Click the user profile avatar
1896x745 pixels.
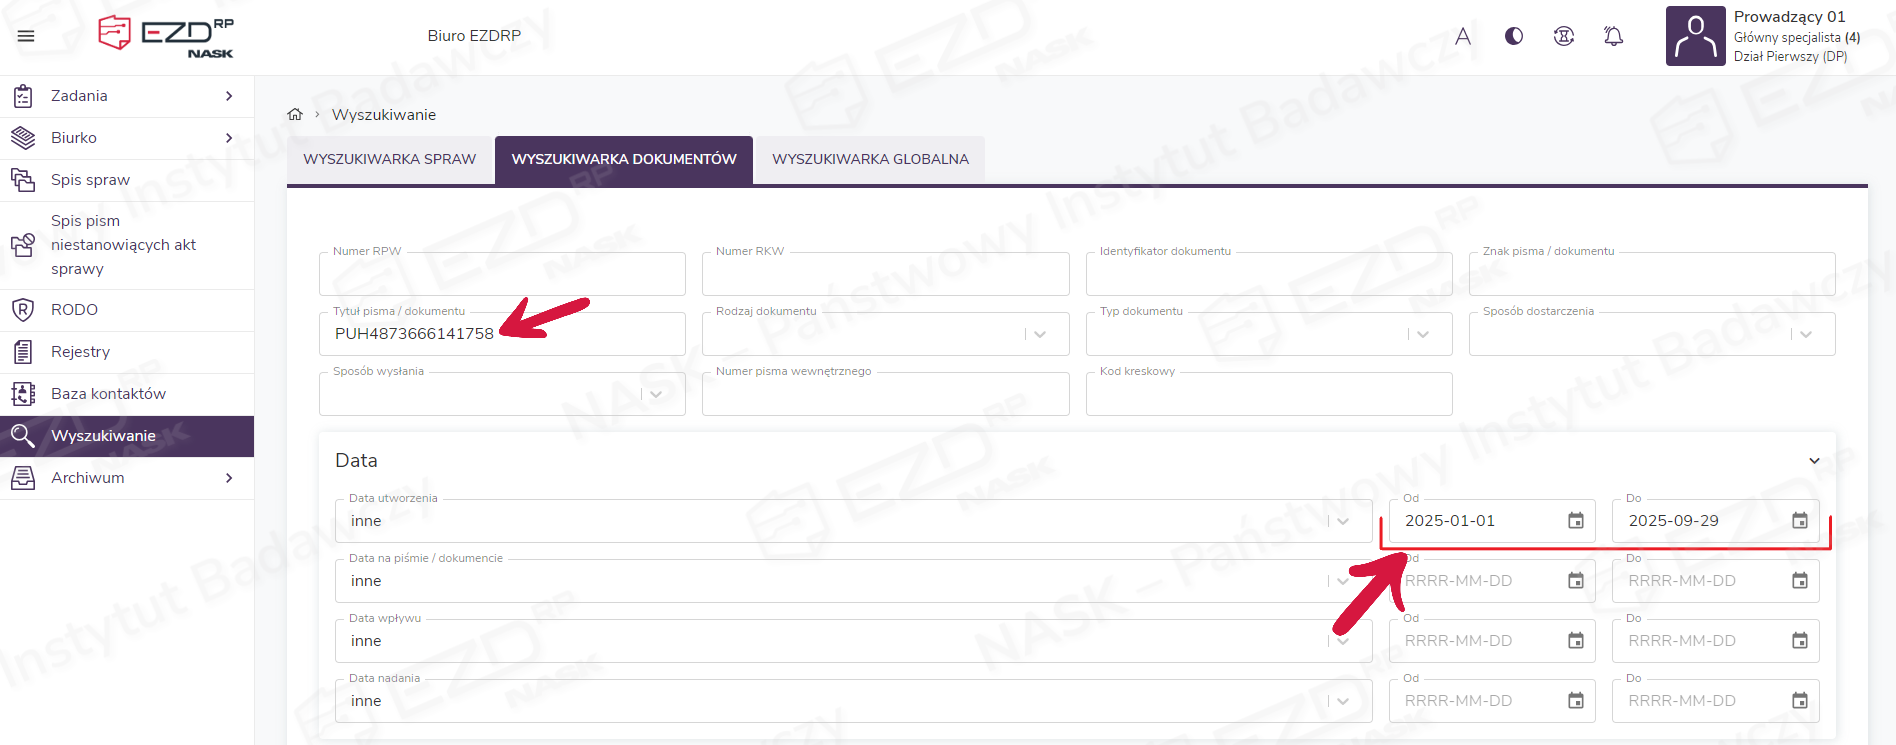click(1695, 36)
